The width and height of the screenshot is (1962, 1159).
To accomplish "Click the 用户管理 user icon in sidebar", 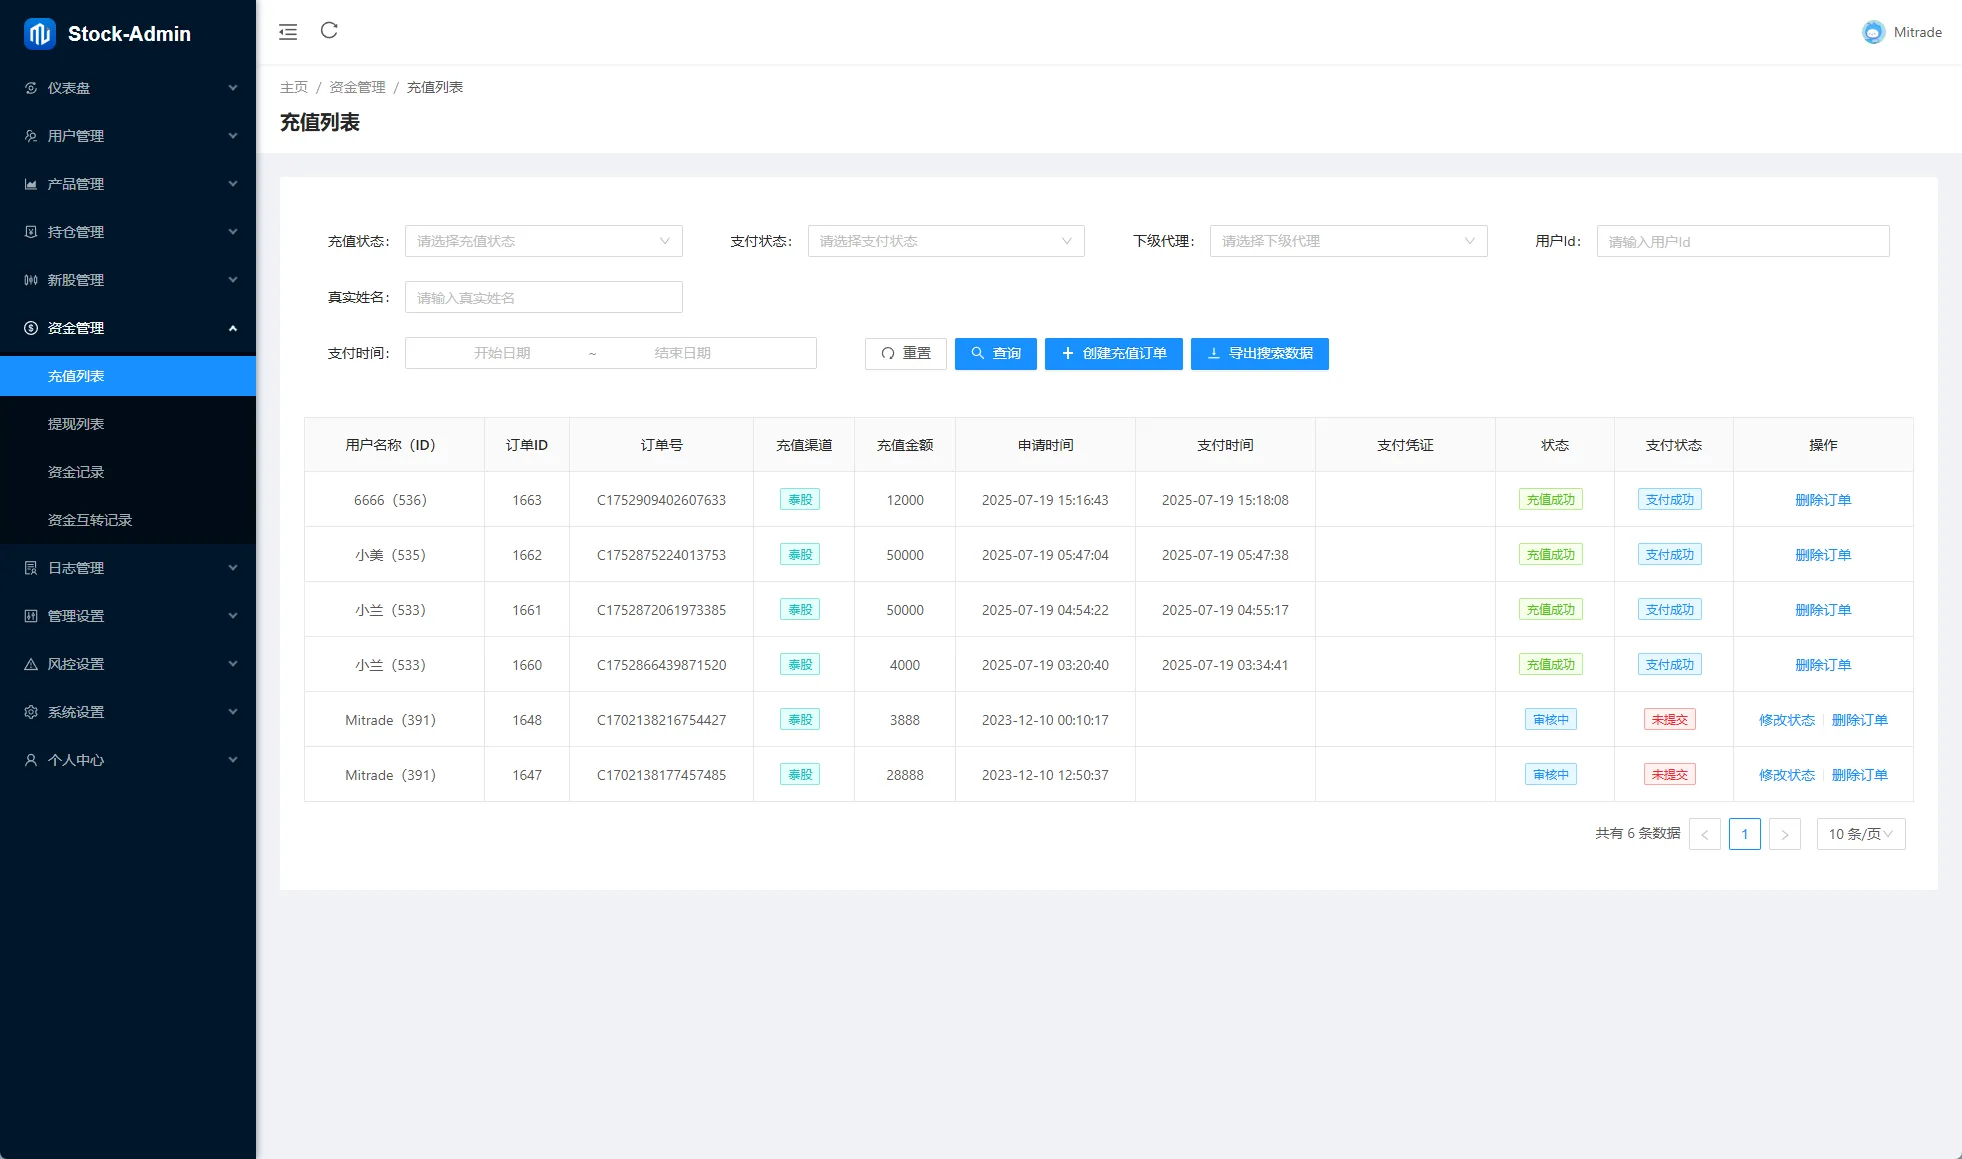I will (x=31, y=136).
